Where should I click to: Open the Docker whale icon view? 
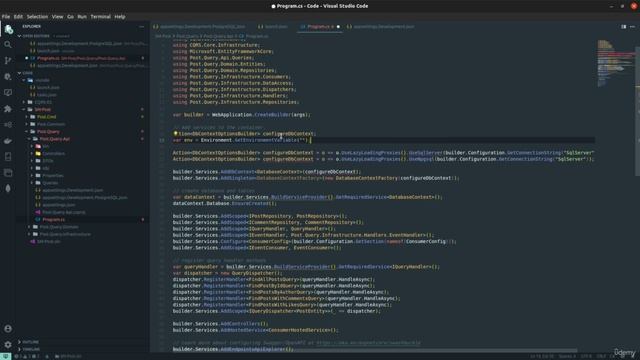8,141
